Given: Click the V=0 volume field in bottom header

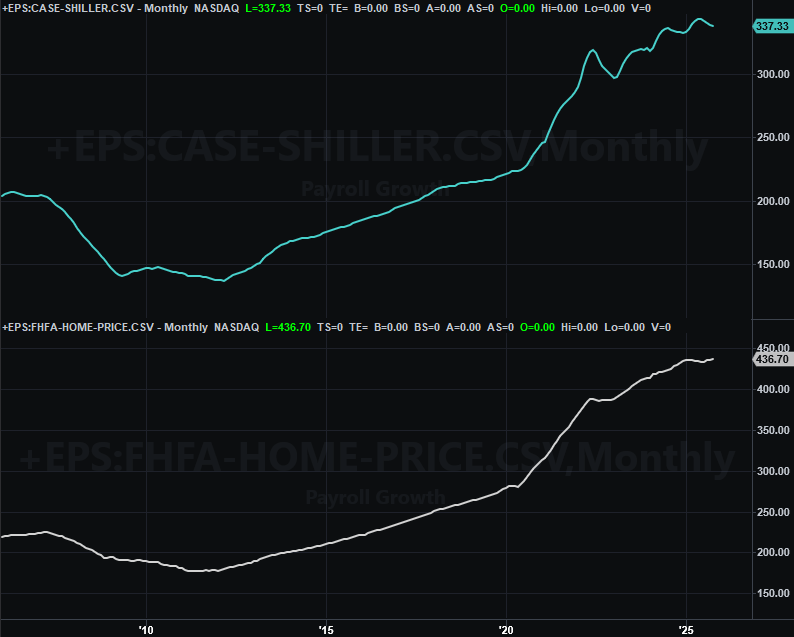Looking at the screenshot, I should coord(660,327).
